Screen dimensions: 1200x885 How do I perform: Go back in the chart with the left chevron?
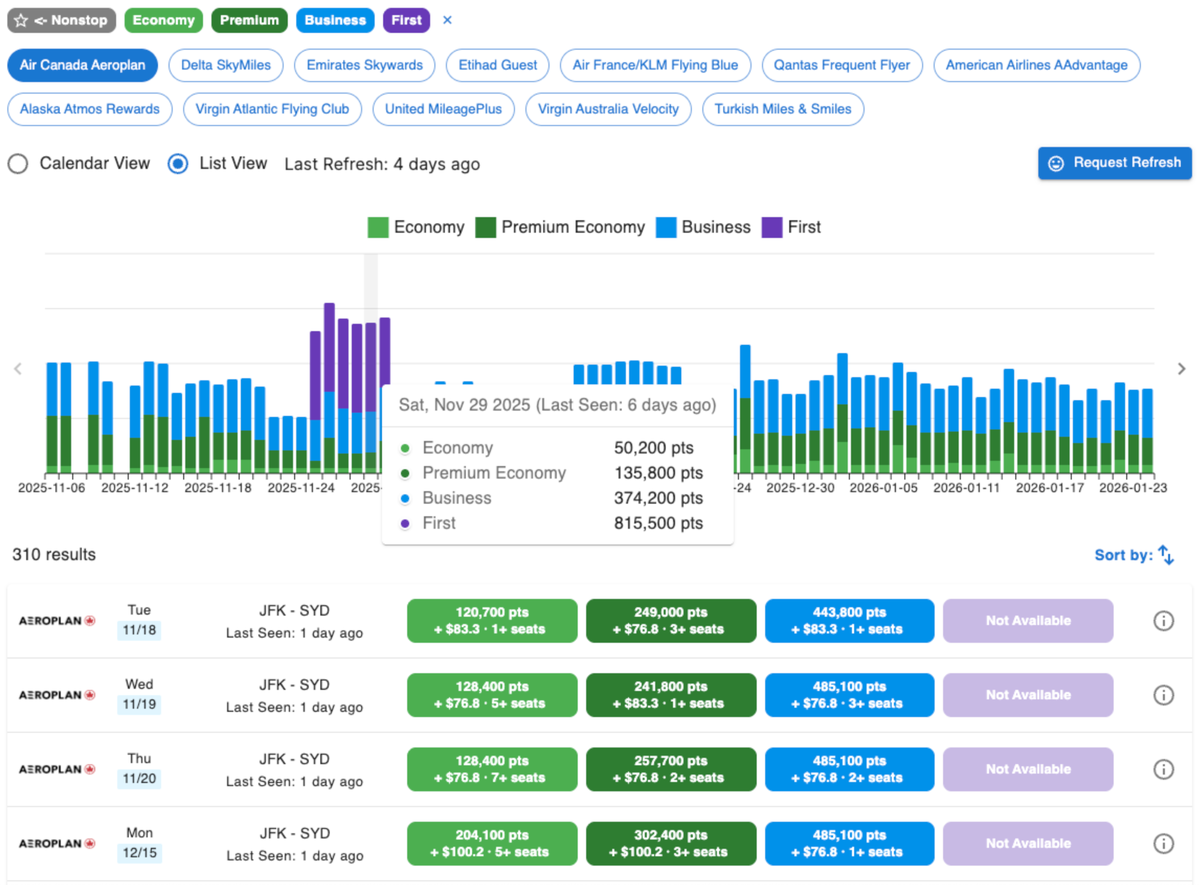(x=18, y=369)
